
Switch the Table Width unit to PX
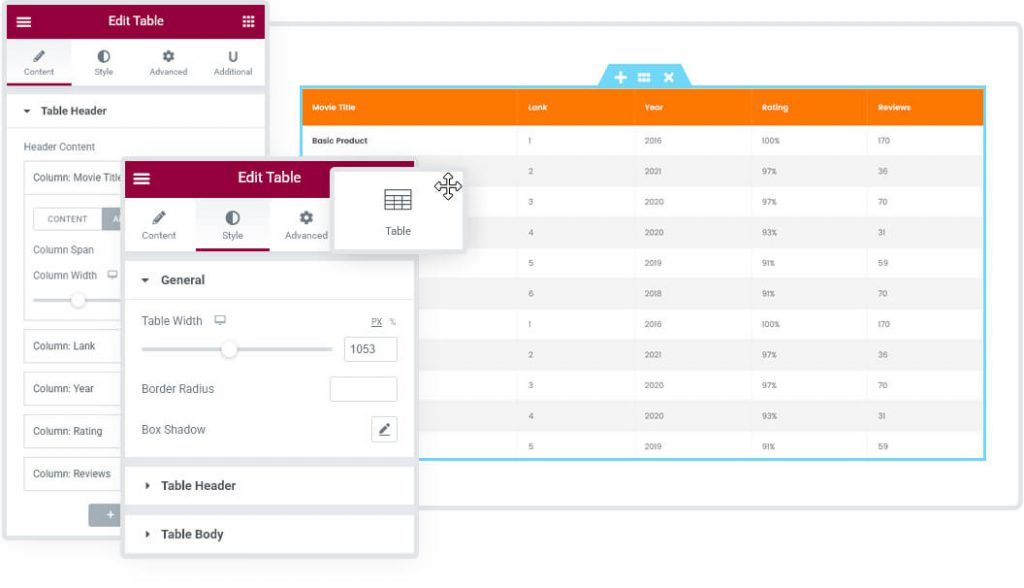coord(376,321)
